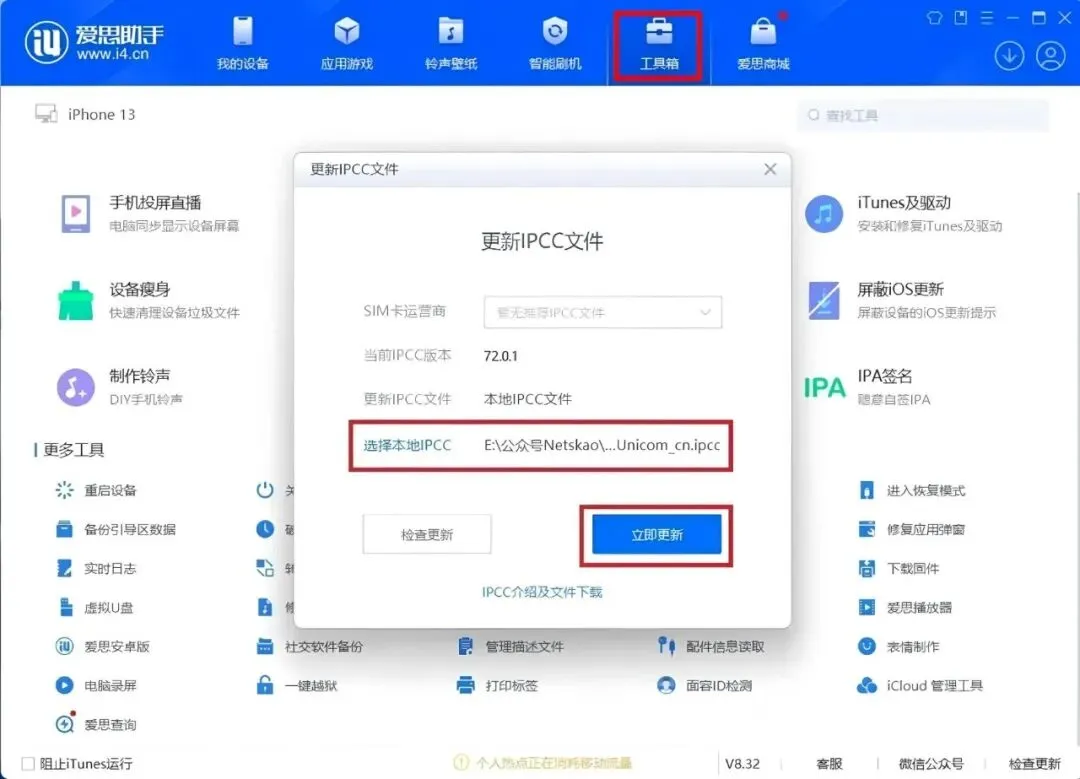Open 手机投屏直播 tool
Viewport: 1080px width, 779px height.
[x=150, y=214]
